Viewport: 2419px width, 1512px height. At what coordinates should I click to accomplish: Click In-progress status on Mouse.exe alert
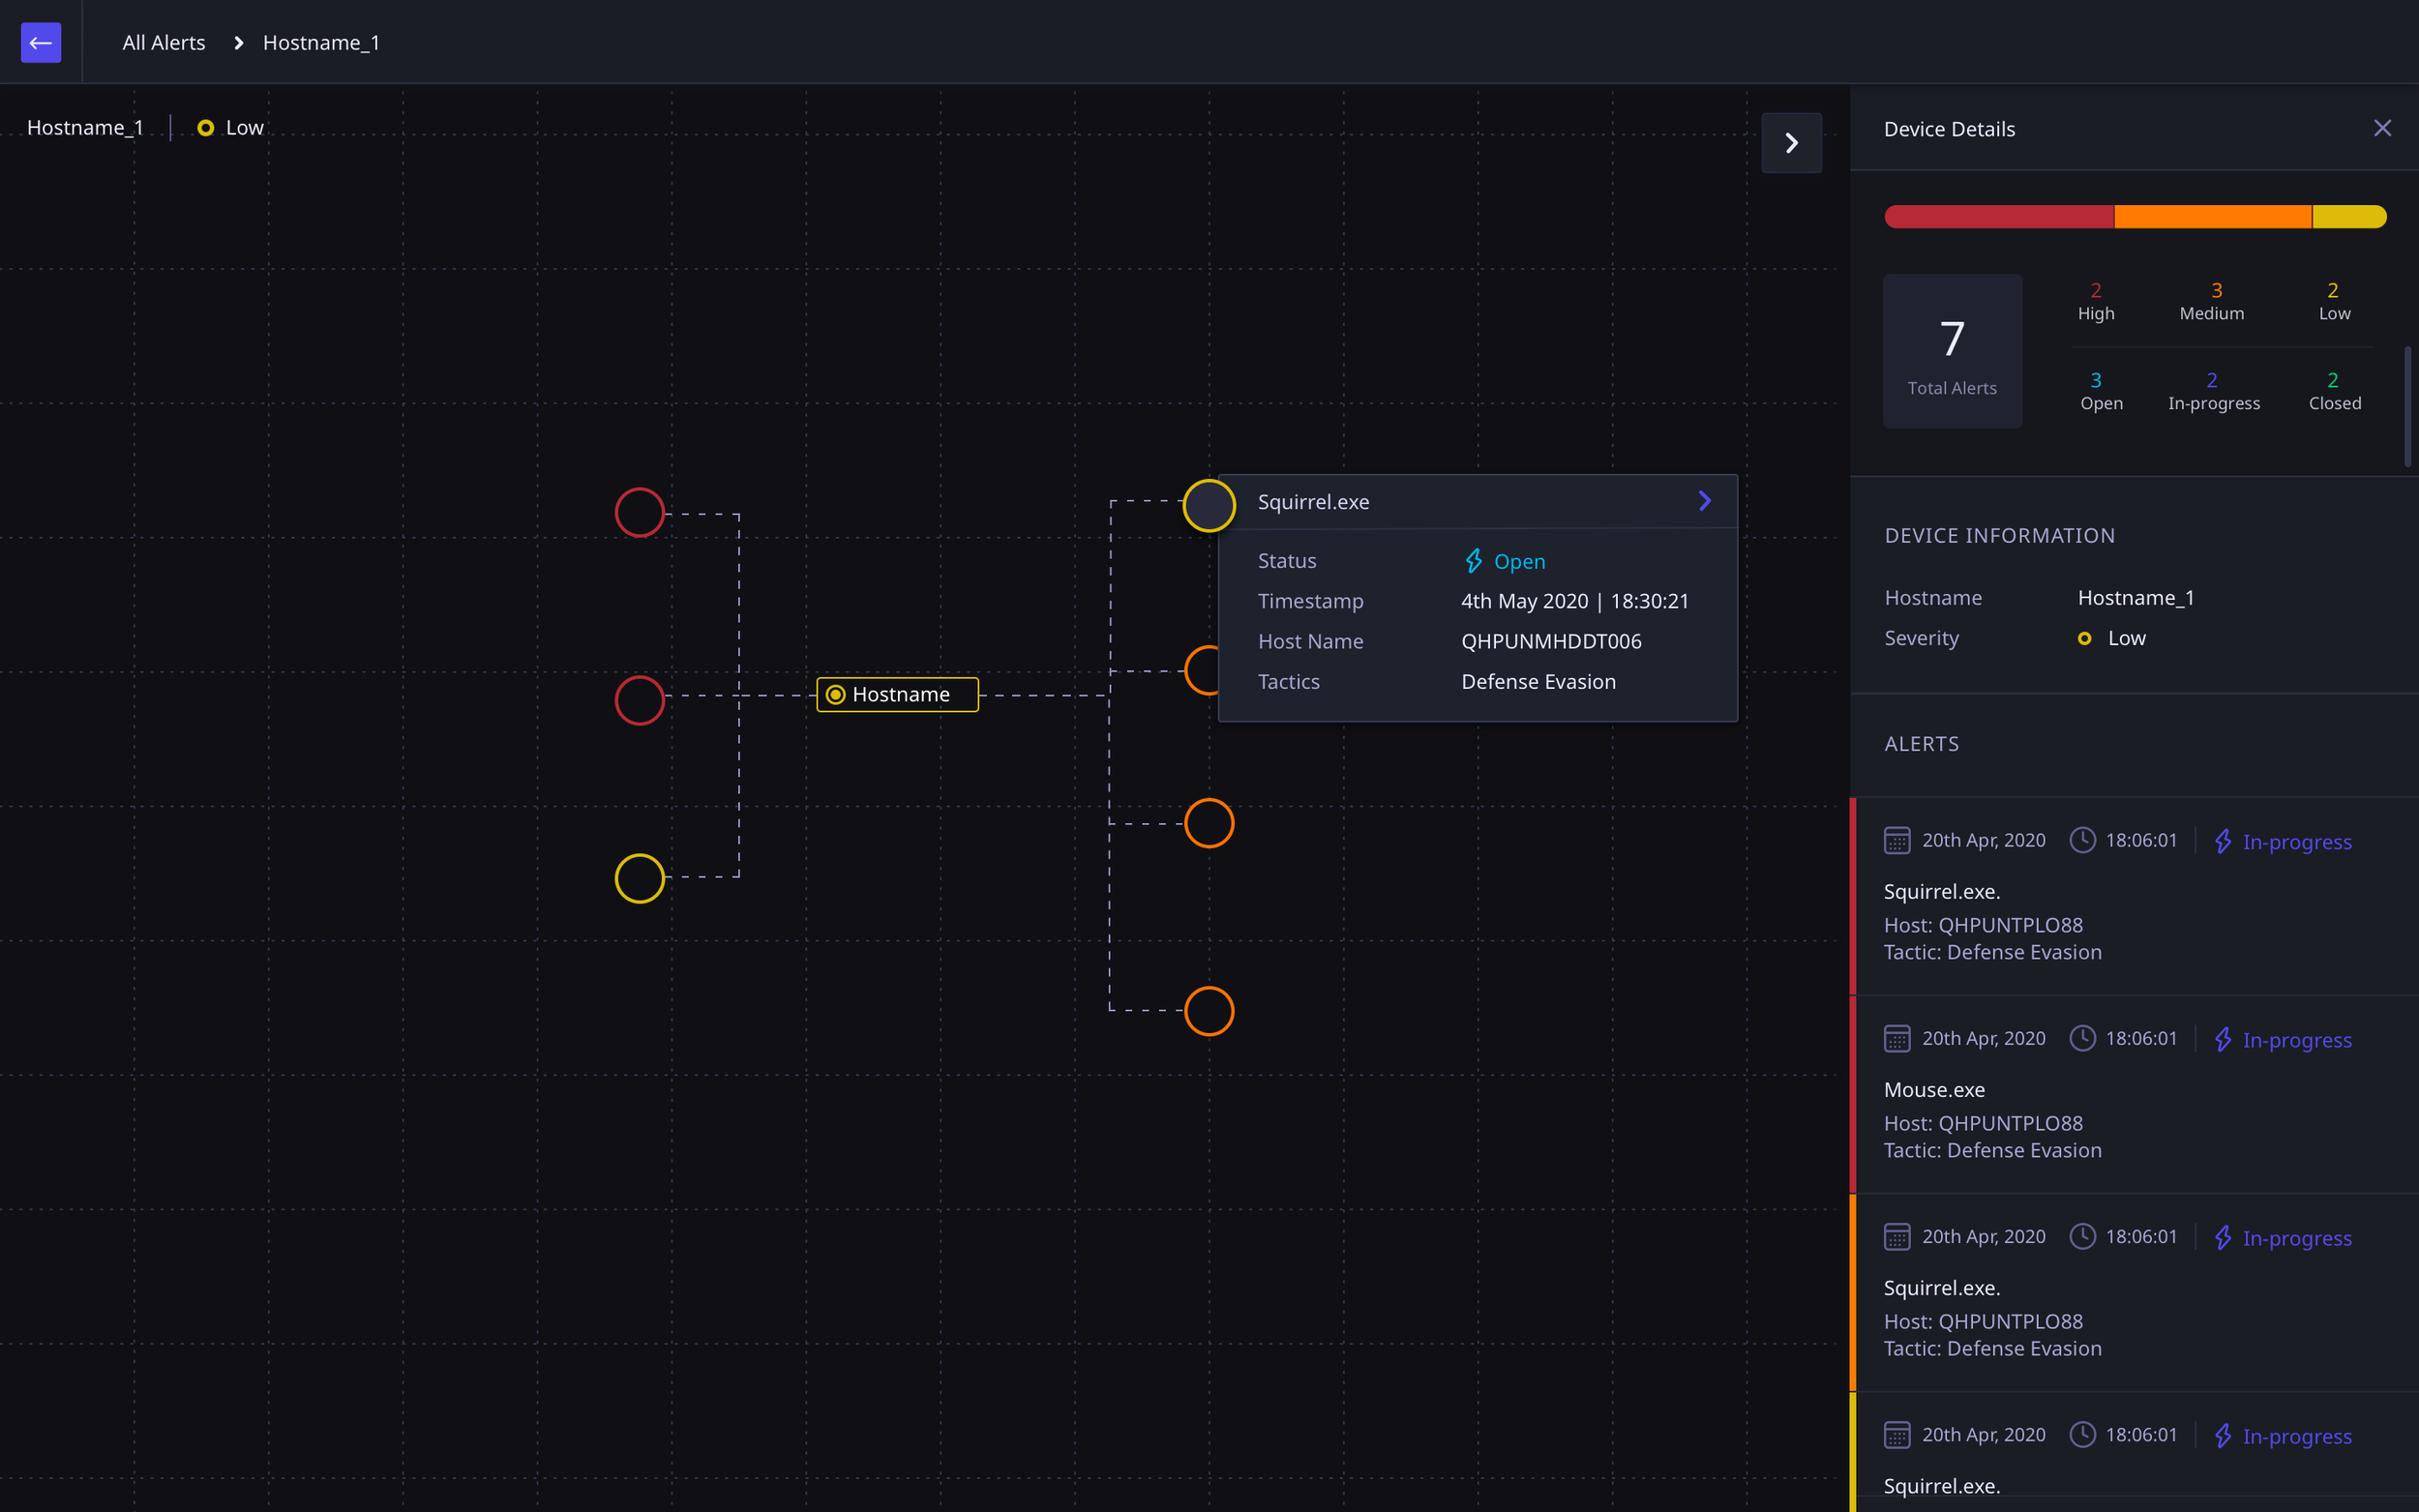2296,1040
